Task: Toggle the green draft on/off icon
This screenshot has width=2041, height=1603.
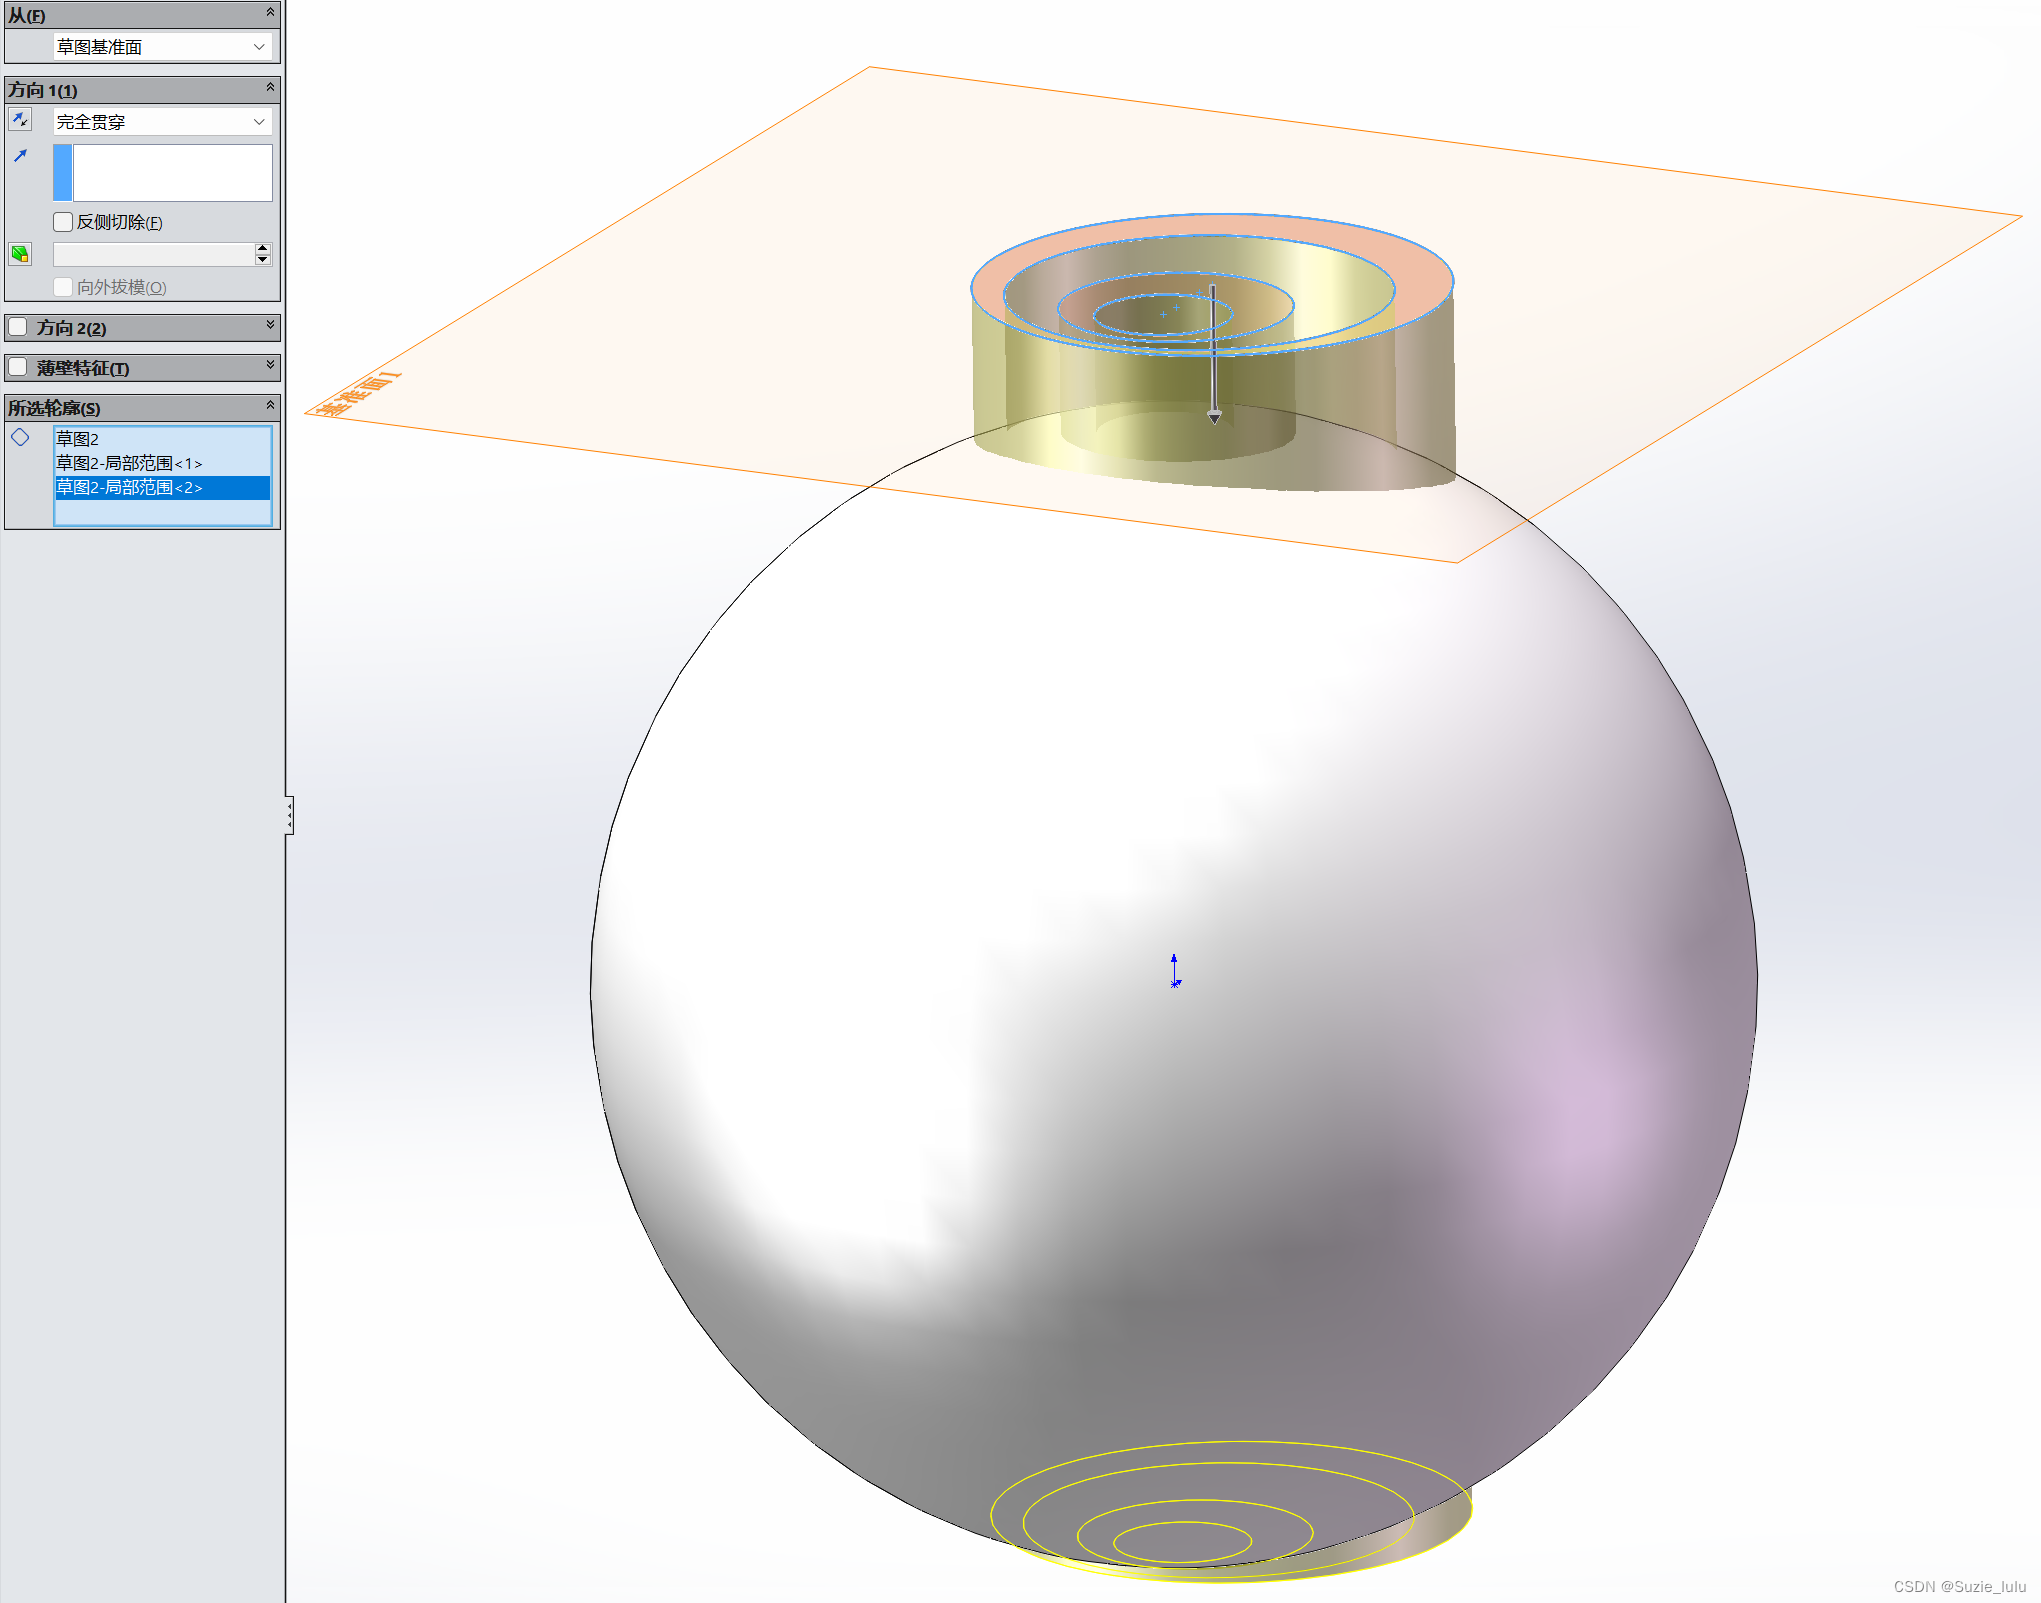Action: [x=20, y=254]
